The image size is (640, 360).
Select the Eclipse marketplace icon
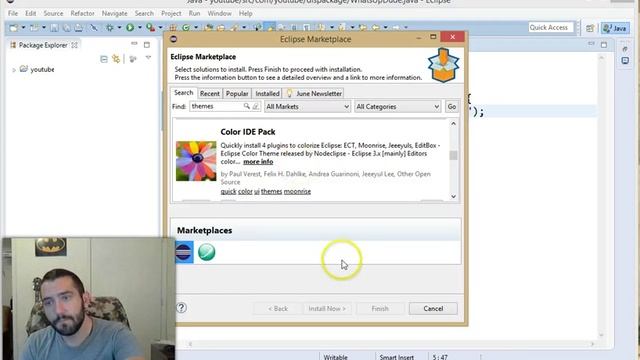184,252
